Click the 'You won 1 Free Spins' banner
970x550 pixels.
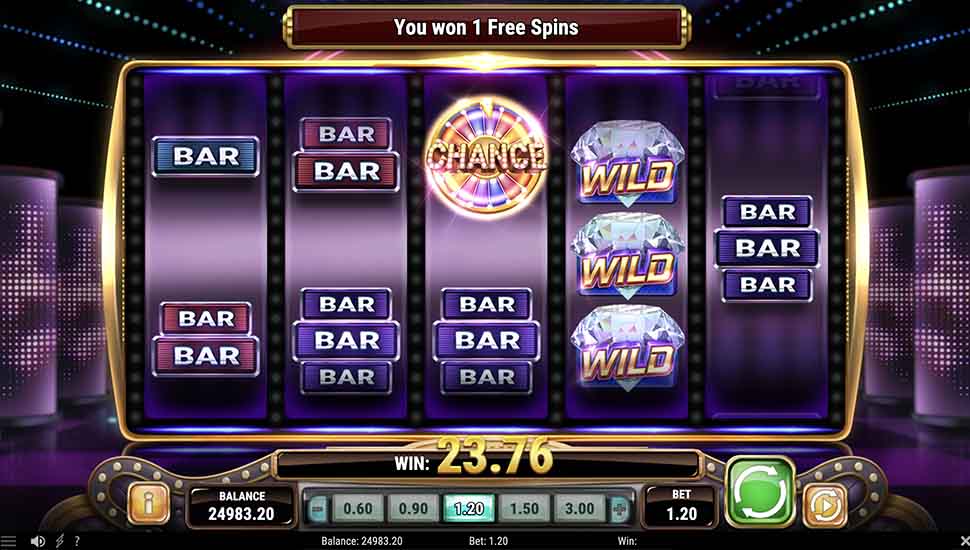coord(486,27)
